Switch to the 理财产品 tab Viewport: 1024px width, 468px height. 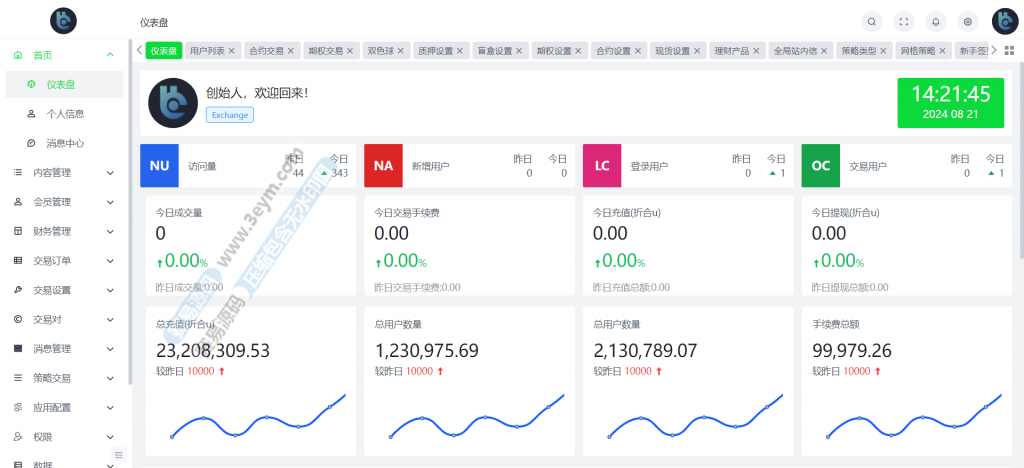[731, 51]
